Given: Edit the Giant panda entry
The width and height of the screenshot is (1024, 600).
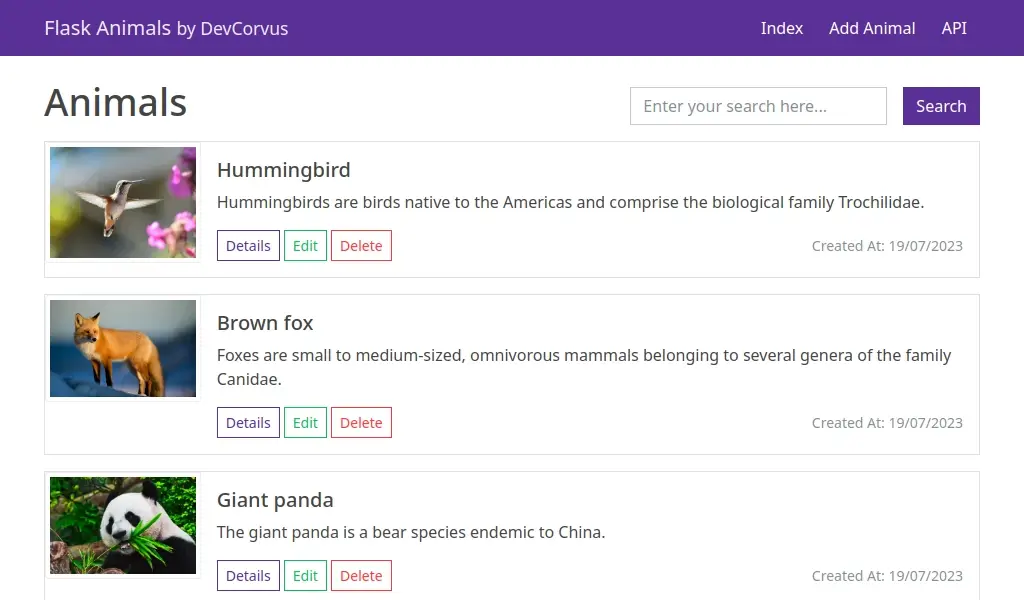Looking at the screenshot, I should pyautogui.click(x=305, y=575).
